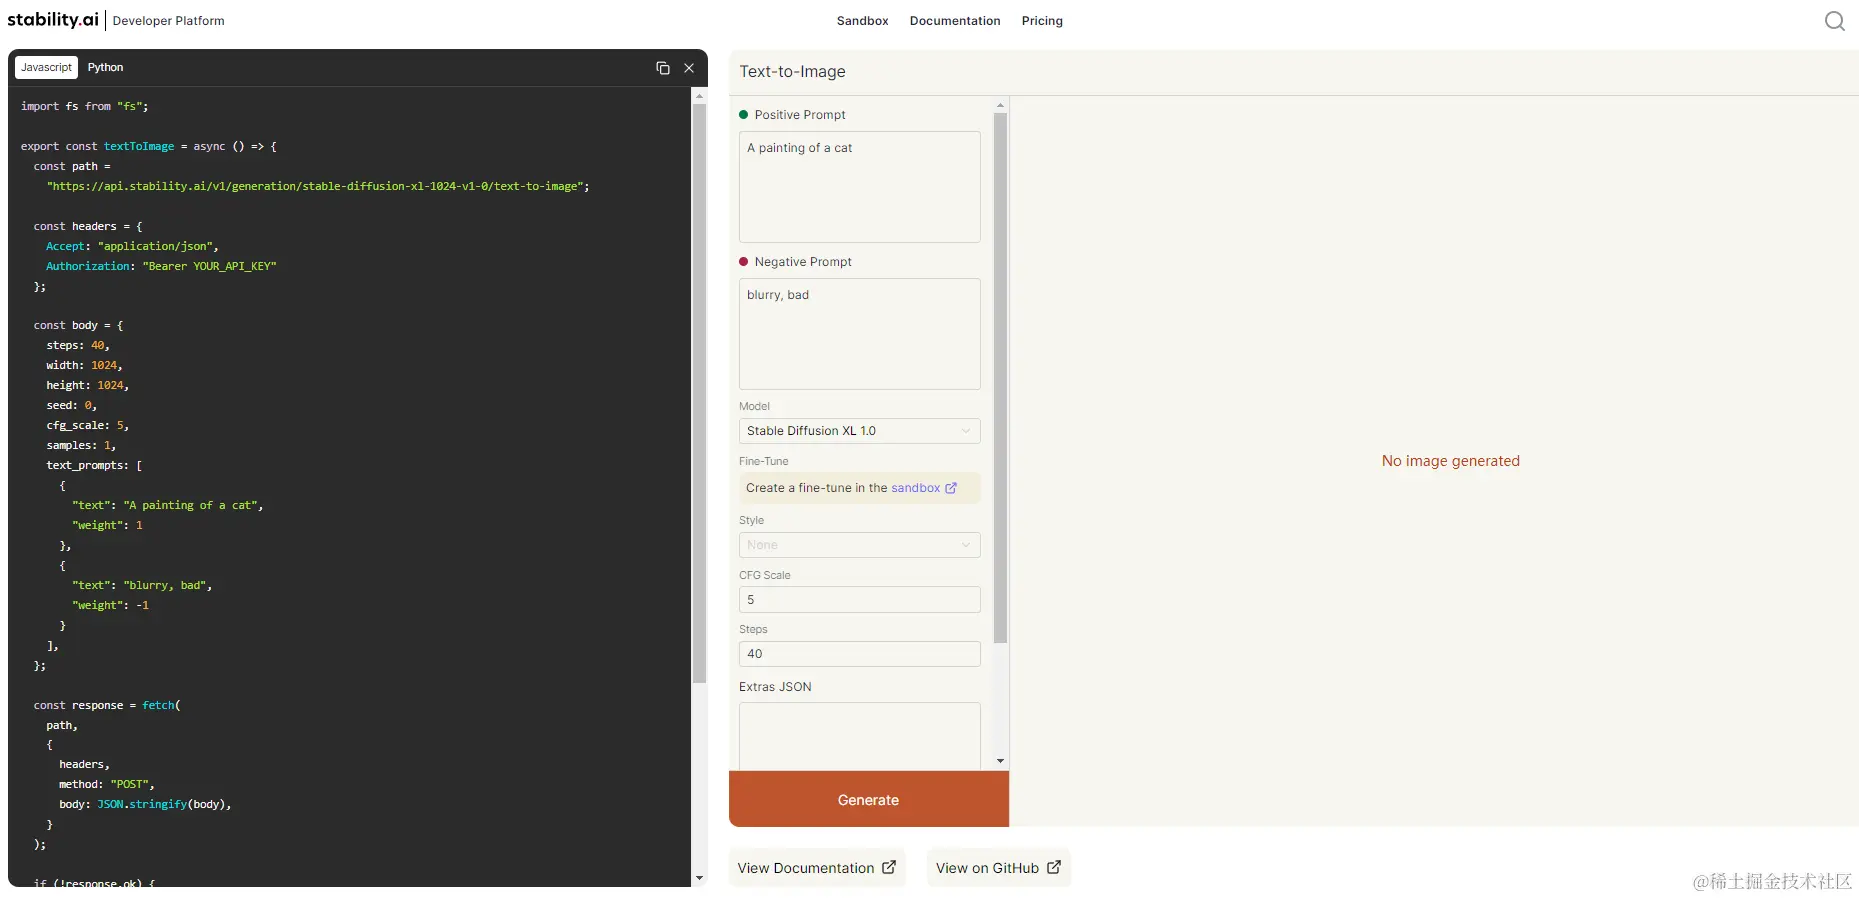Image resolution: width=1859 pixels, height=898 pixels.
Task: Open the Model dropdown Stable Diffusion XL 1.0
Action: (x=859, y=431)
